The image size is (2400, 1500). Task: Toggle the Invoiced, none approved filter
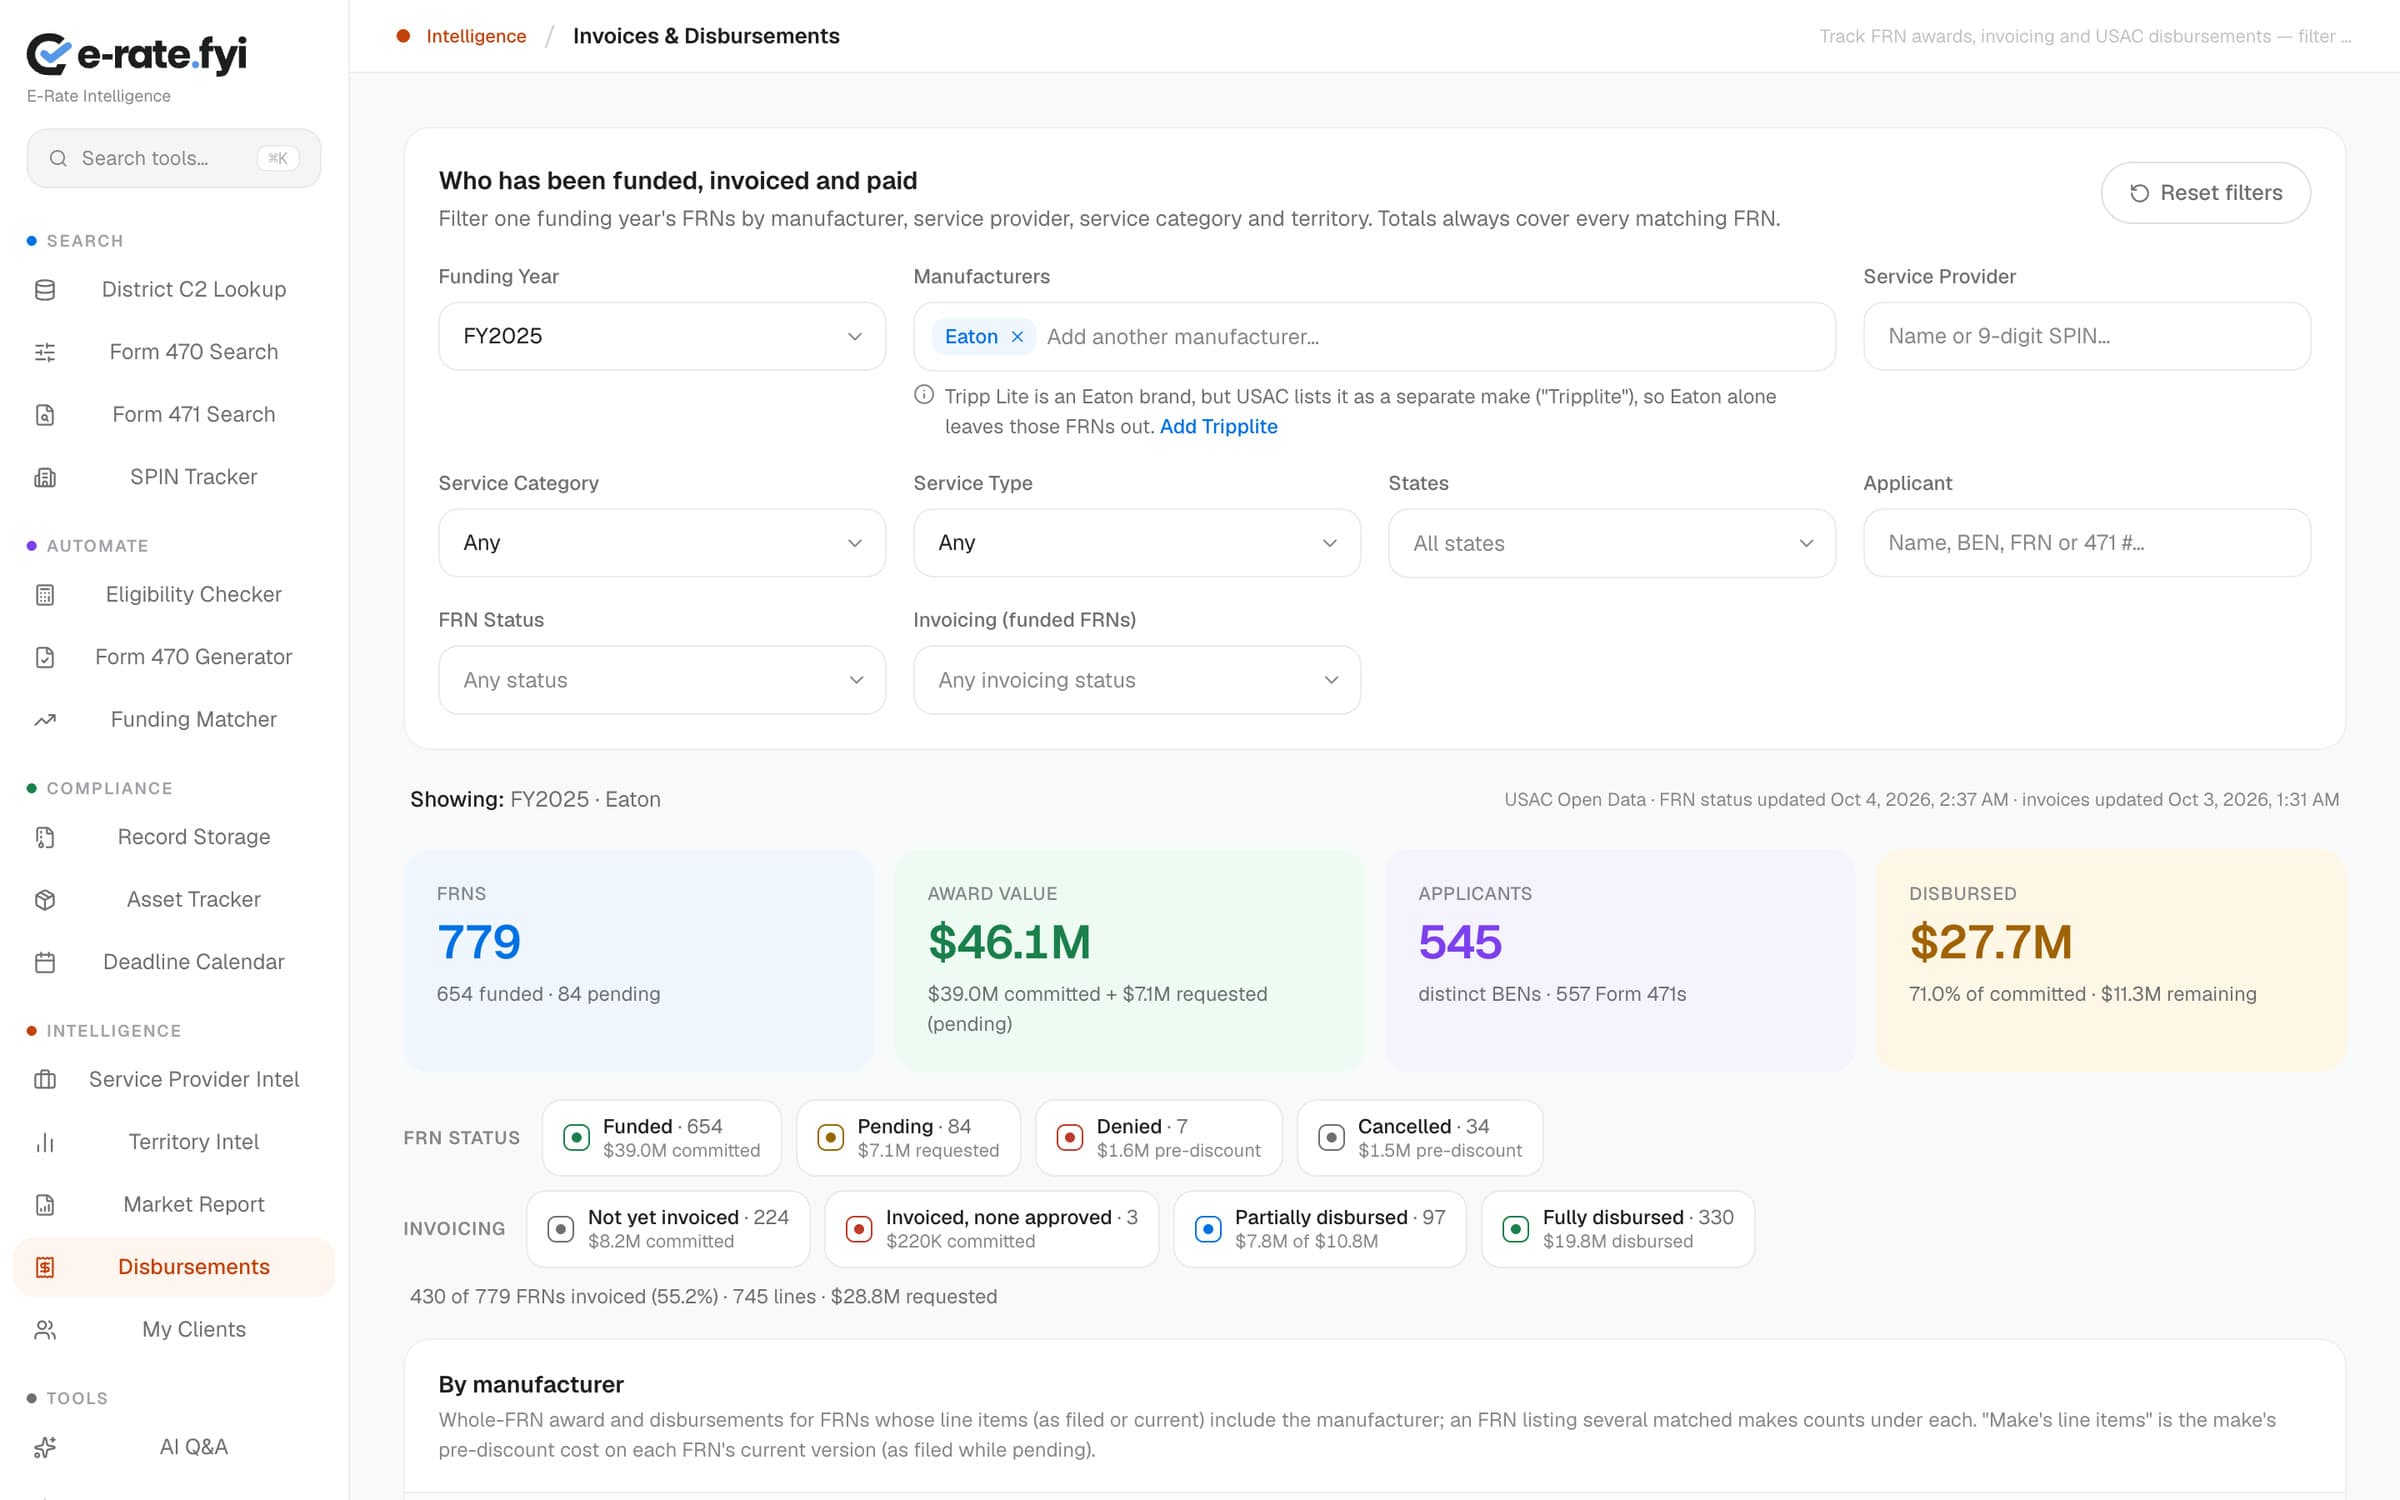[992, 1229]
